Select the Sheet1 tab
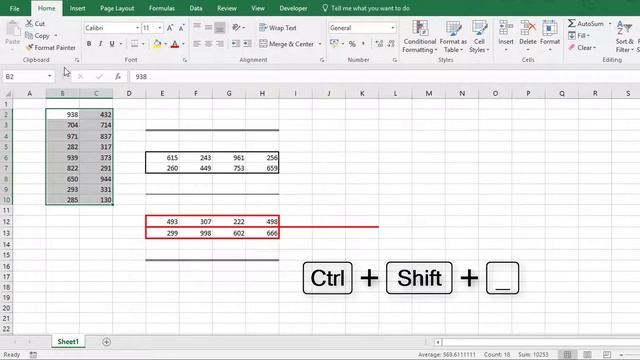This screenshot has width=640, height=360. click(x=68, y=342)
